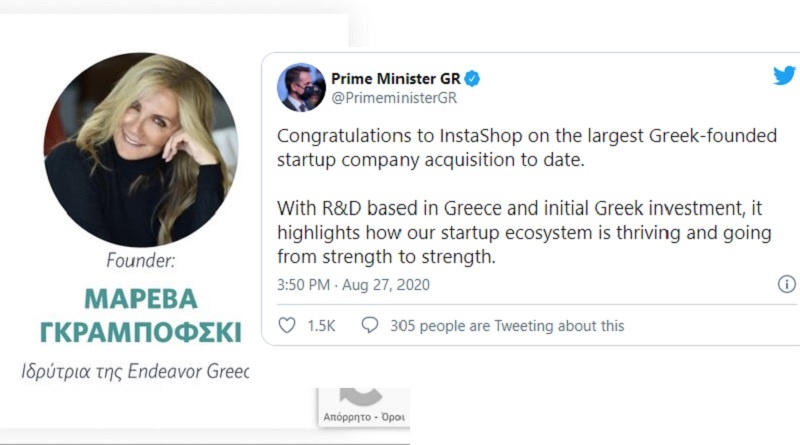Click the 1.5K likes count
The image size is (800, 445).
coord(323,325)
